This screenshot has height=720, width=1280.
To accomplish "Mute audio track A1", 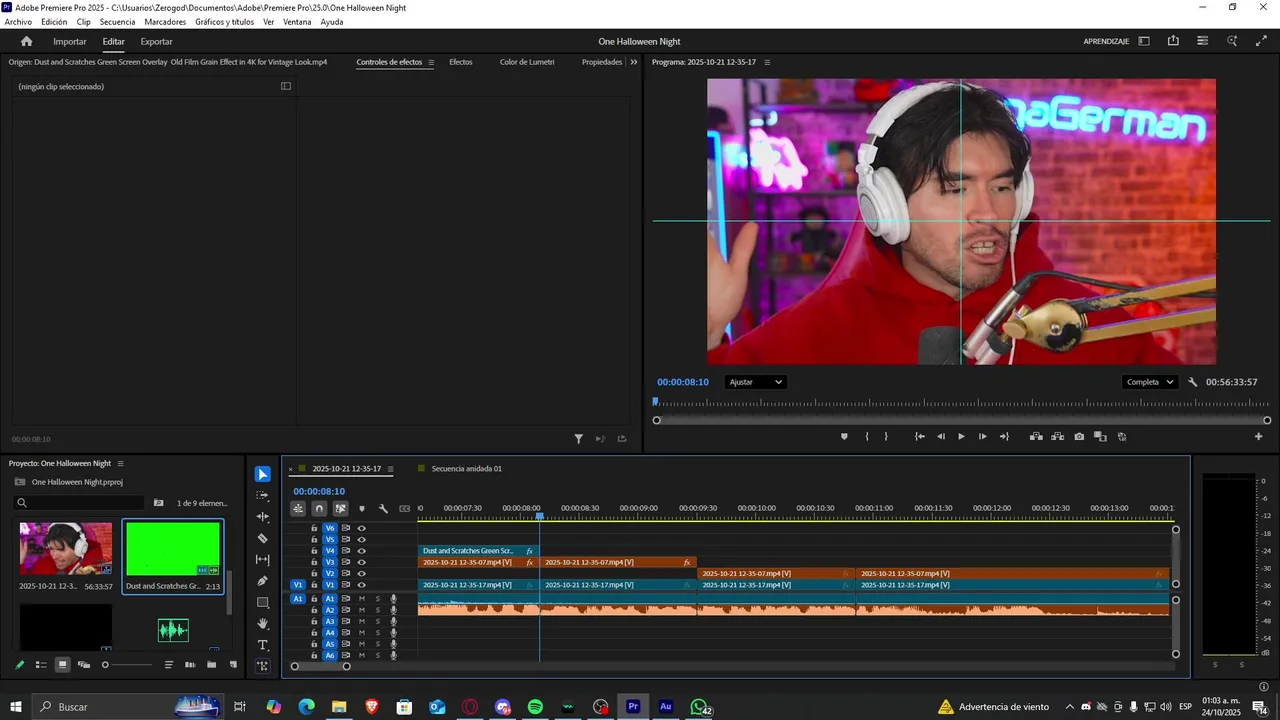I will tap(362, 598).
